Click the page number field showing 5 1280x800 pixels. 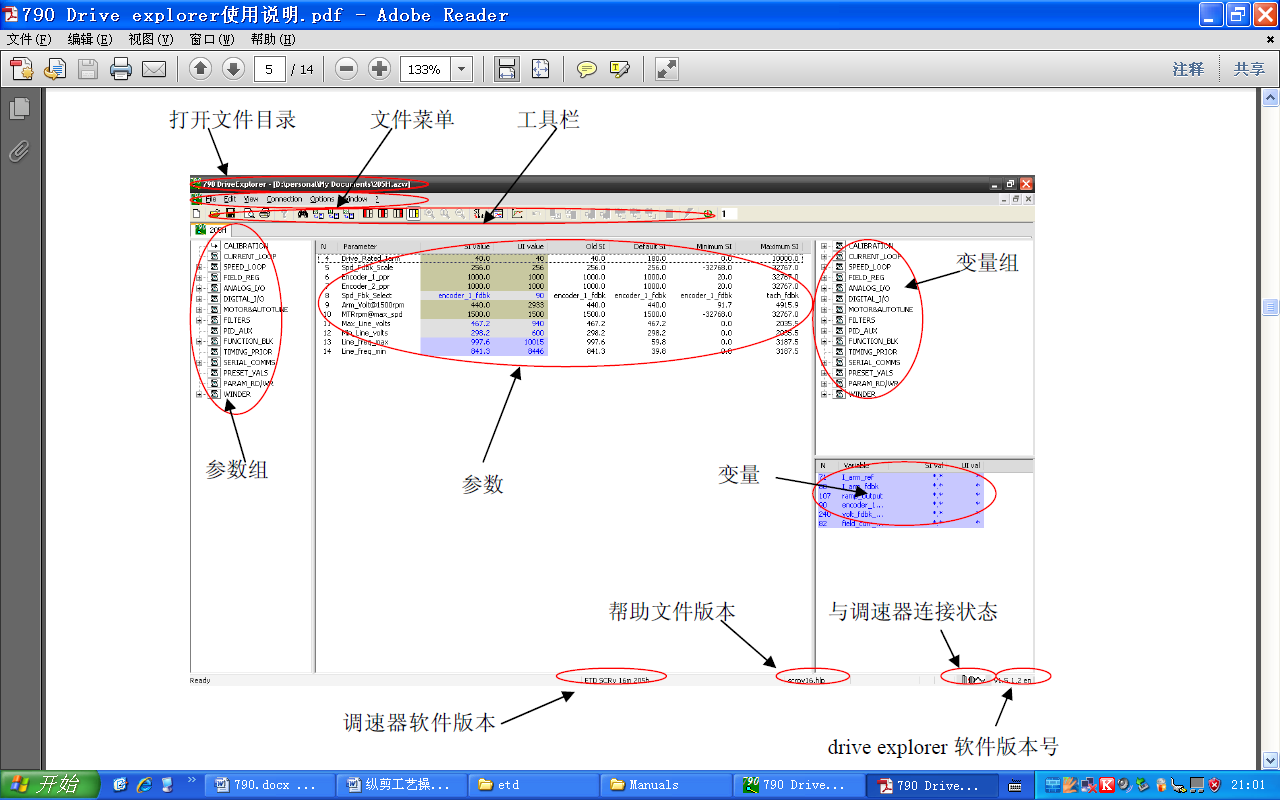pos(270,69)
